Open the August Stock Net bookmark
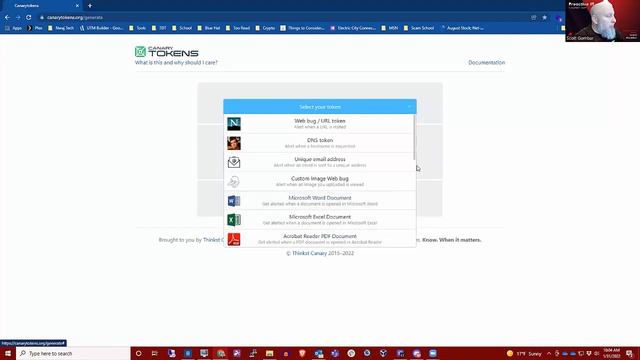The width and height of the screenshot is (640, 360). (x=462, y=28)
